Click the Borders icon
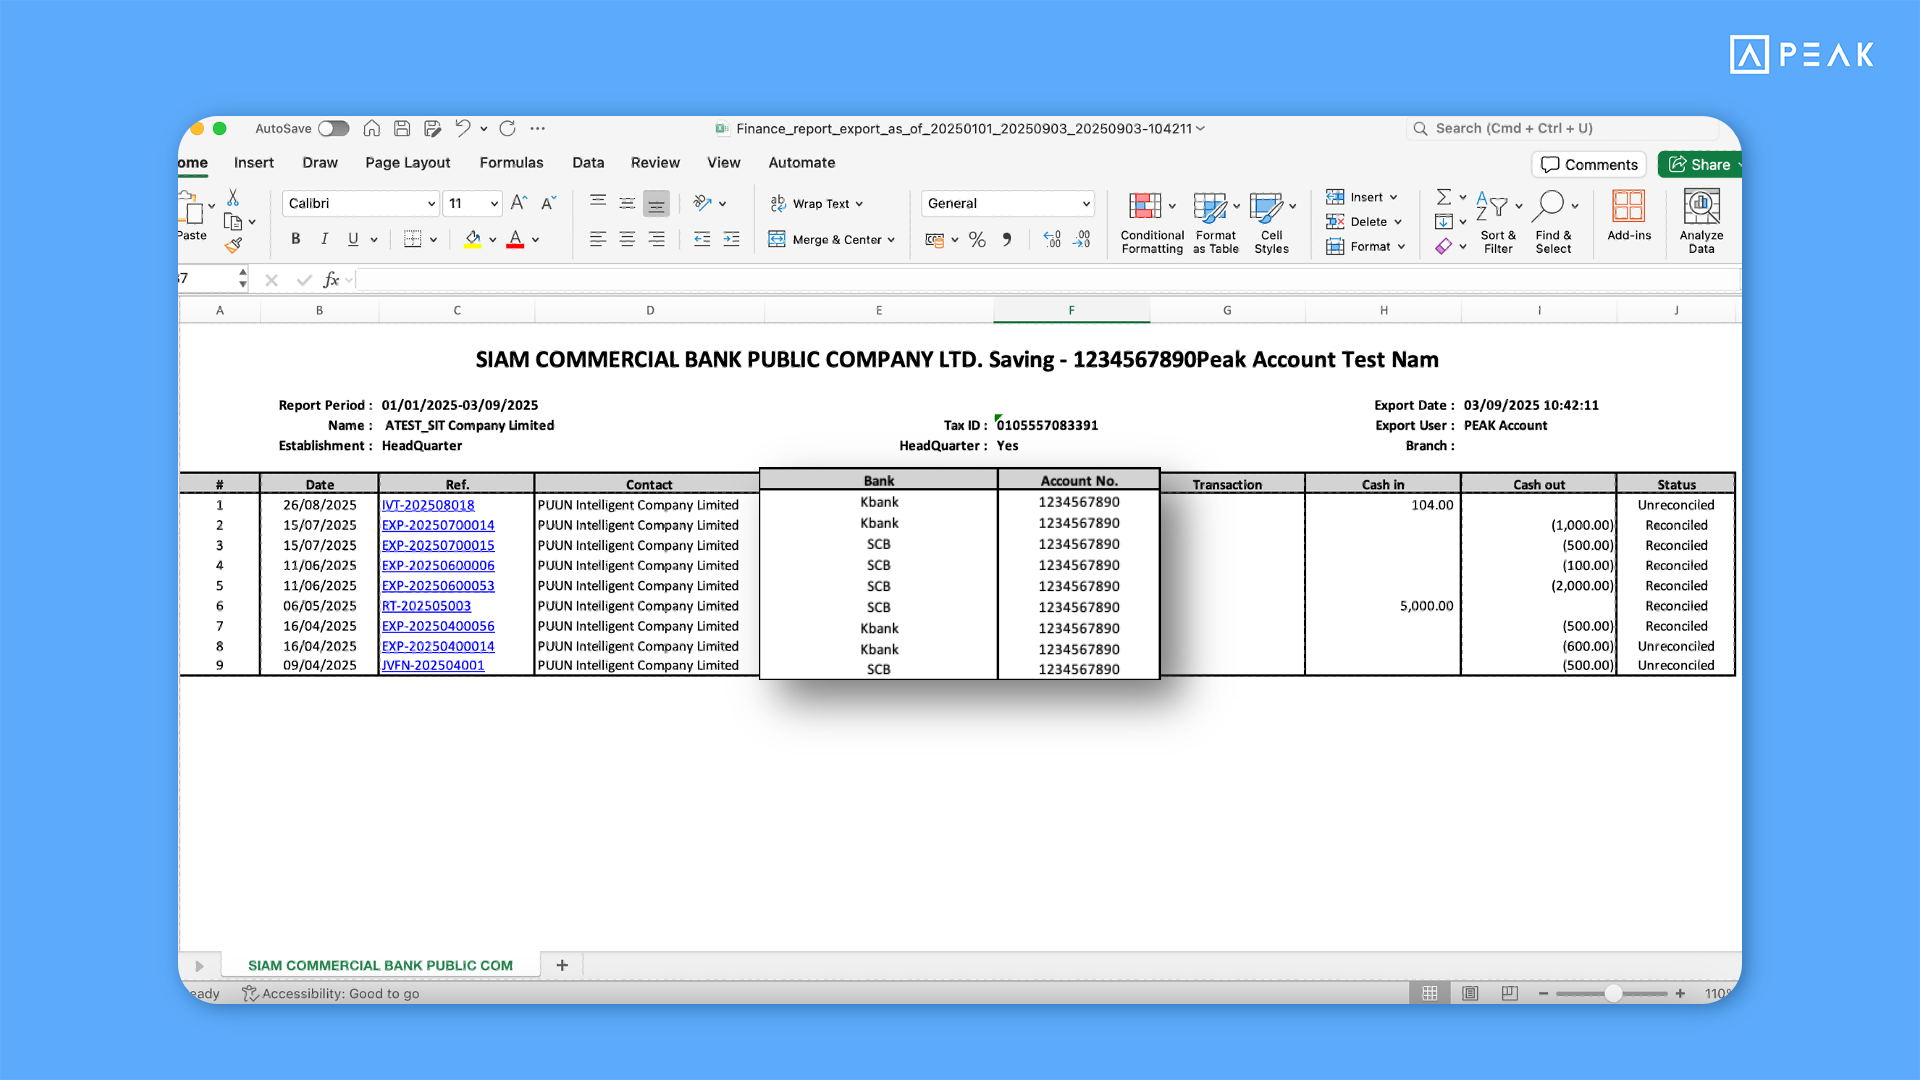Viewport: 1920px width, 1080px height. coord(412,239)
